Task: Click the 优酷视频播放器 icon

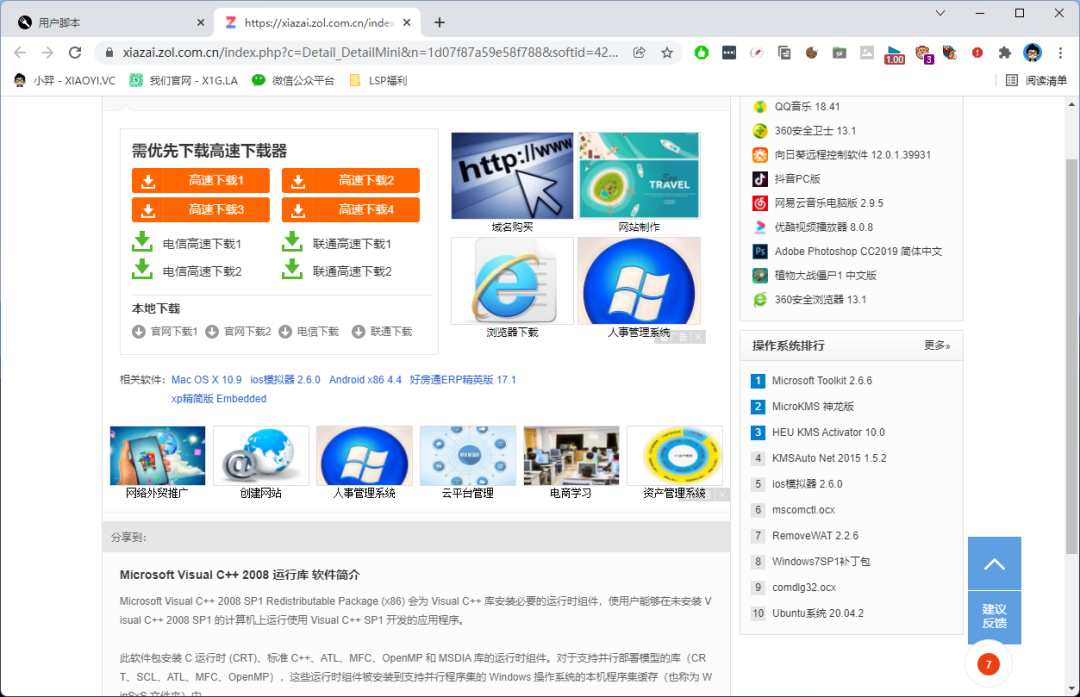Action: click(x=760, y=227)
